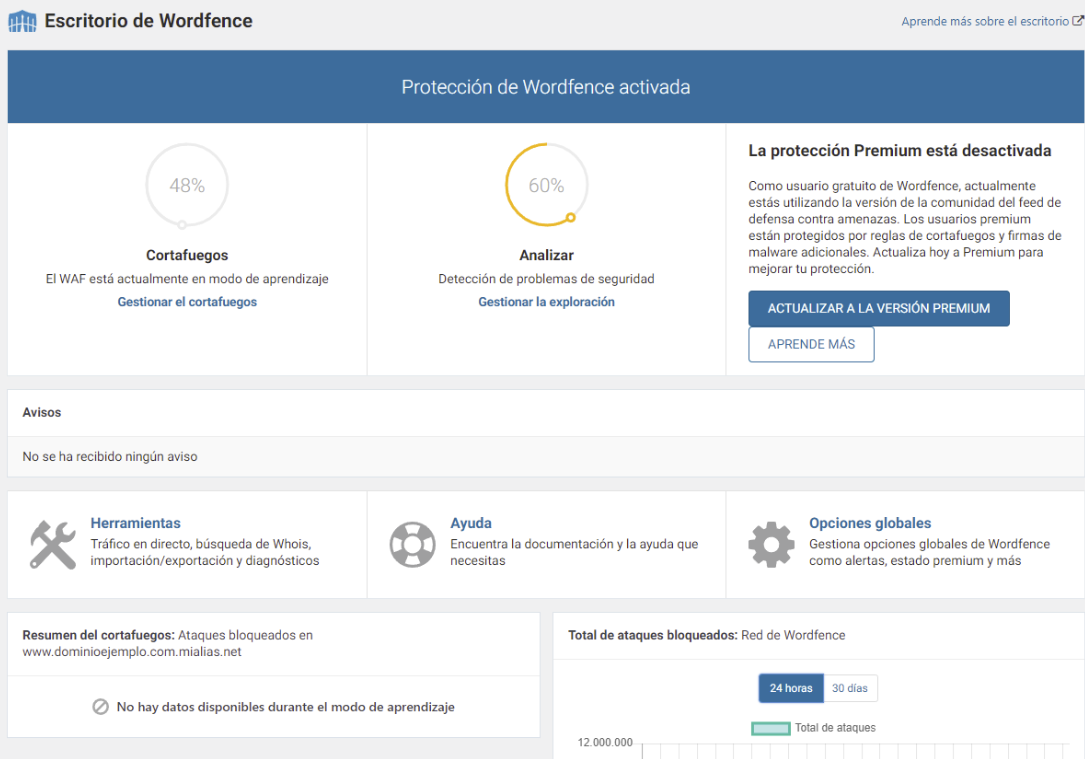This screenshot has height=759, width=1085.
Task: Click the Analizar heading
Action: (x=546, y=255)
